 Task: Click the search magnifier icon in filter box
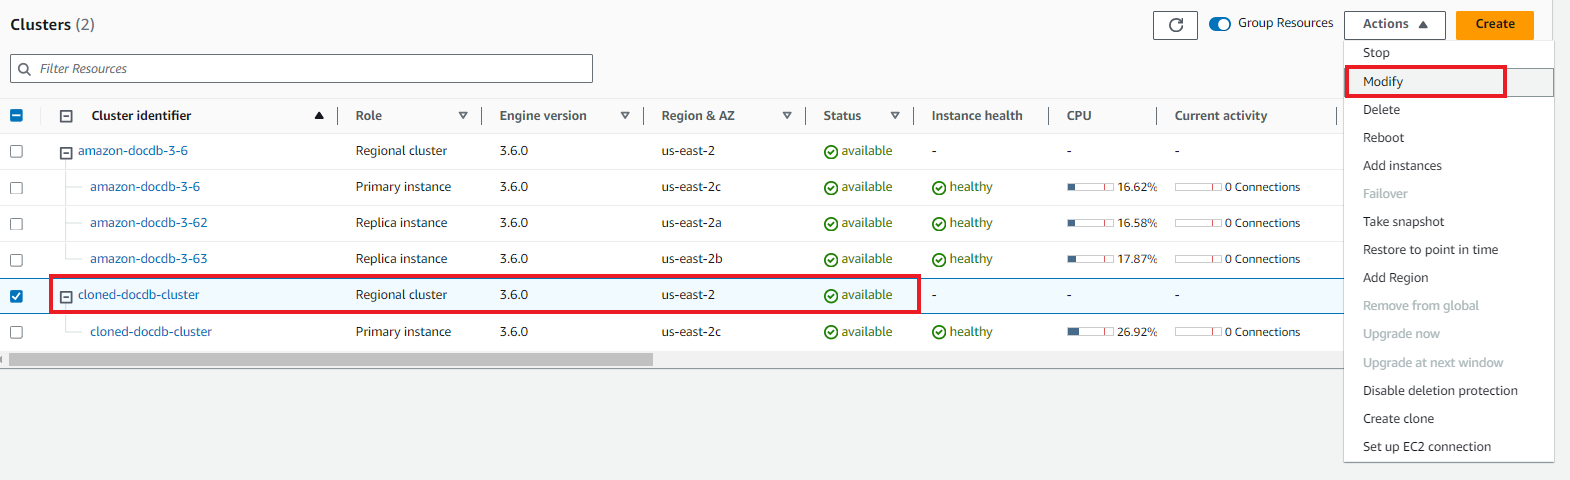(24, 69)
